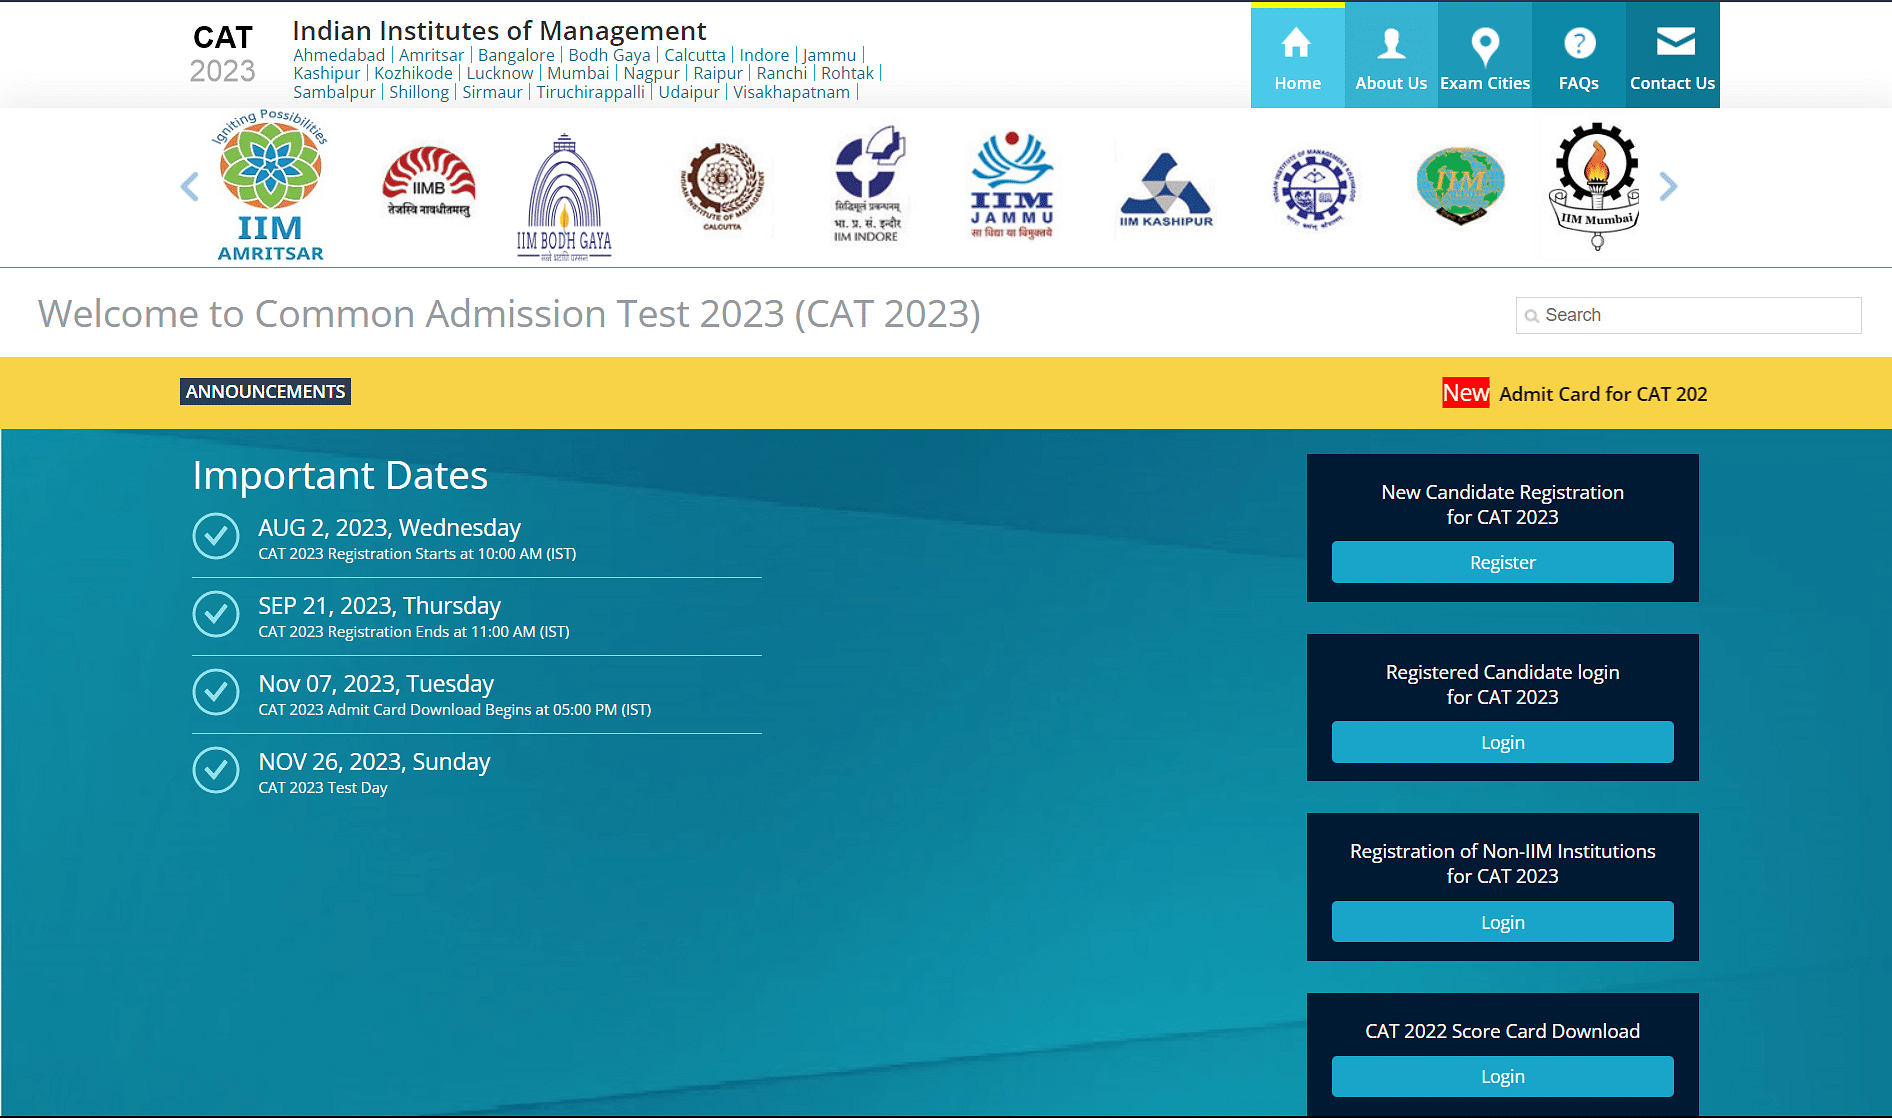This screenshot has height=1118, width=1892.
Task: Click the location pin icon above Exam Cities
Action: (x=1485, y=45)
